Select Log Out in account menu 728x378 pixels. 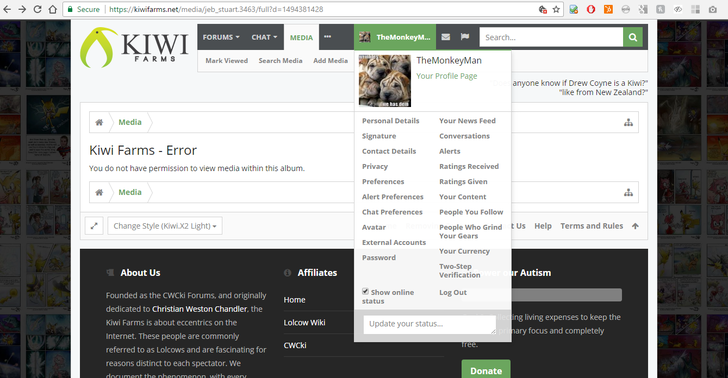click(x=453, y=293)
